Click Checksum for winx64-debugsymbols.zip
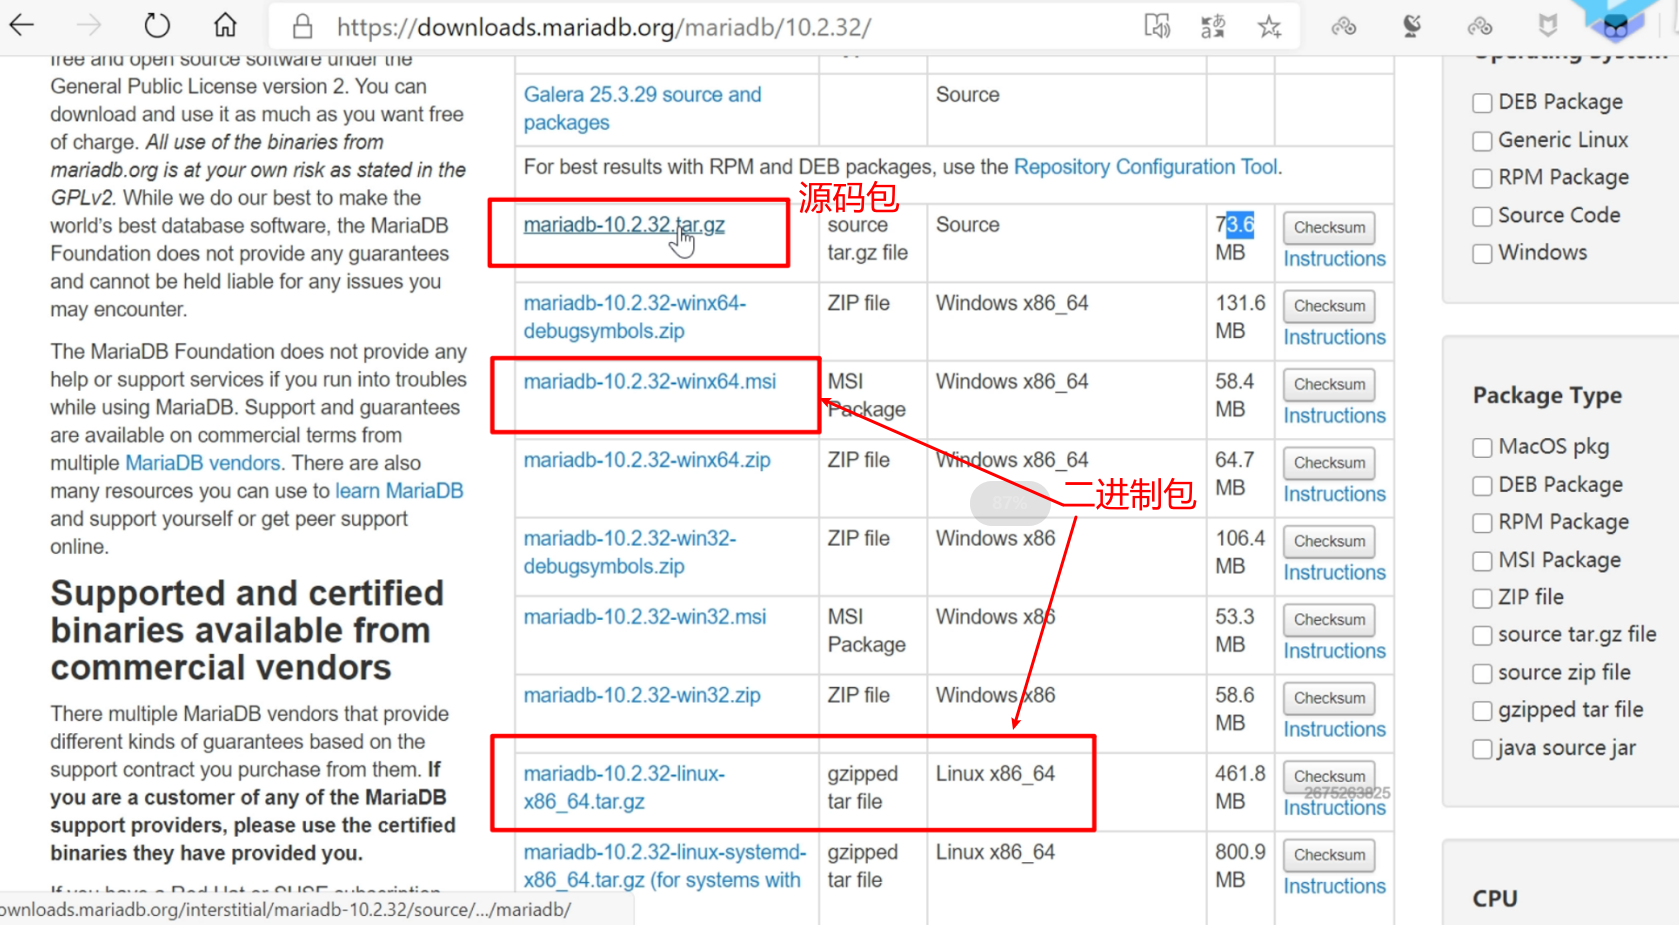 coord(1329,306)
